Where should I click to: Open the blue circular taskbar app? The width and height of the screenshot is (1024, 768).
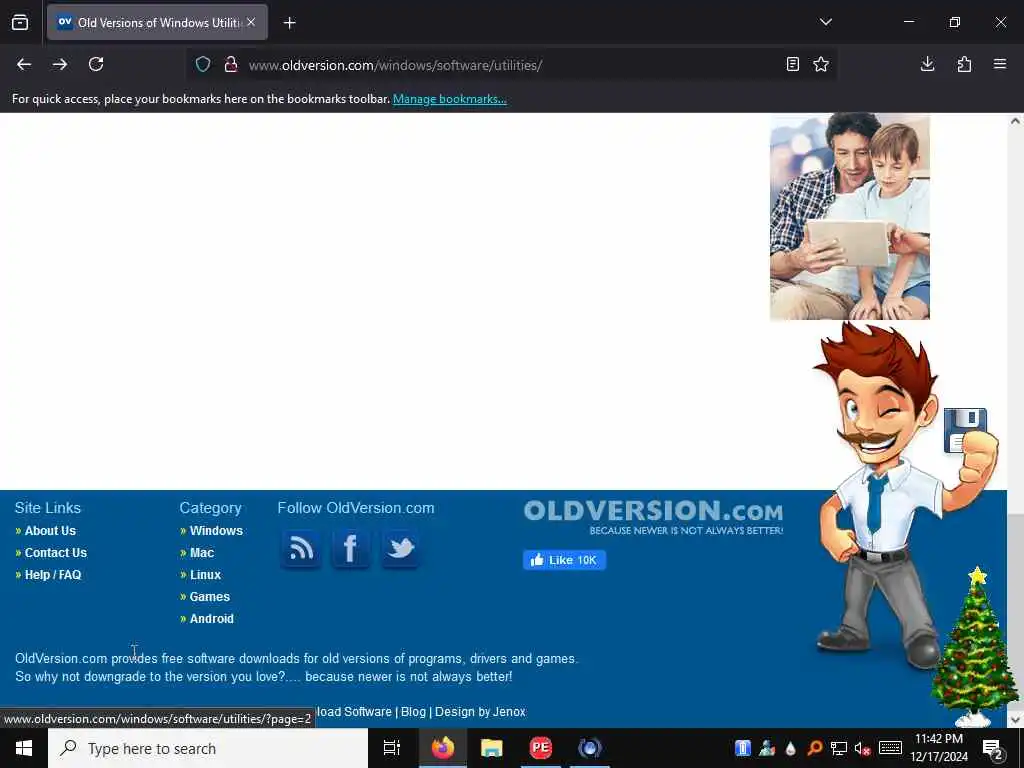tap(590, 748)
